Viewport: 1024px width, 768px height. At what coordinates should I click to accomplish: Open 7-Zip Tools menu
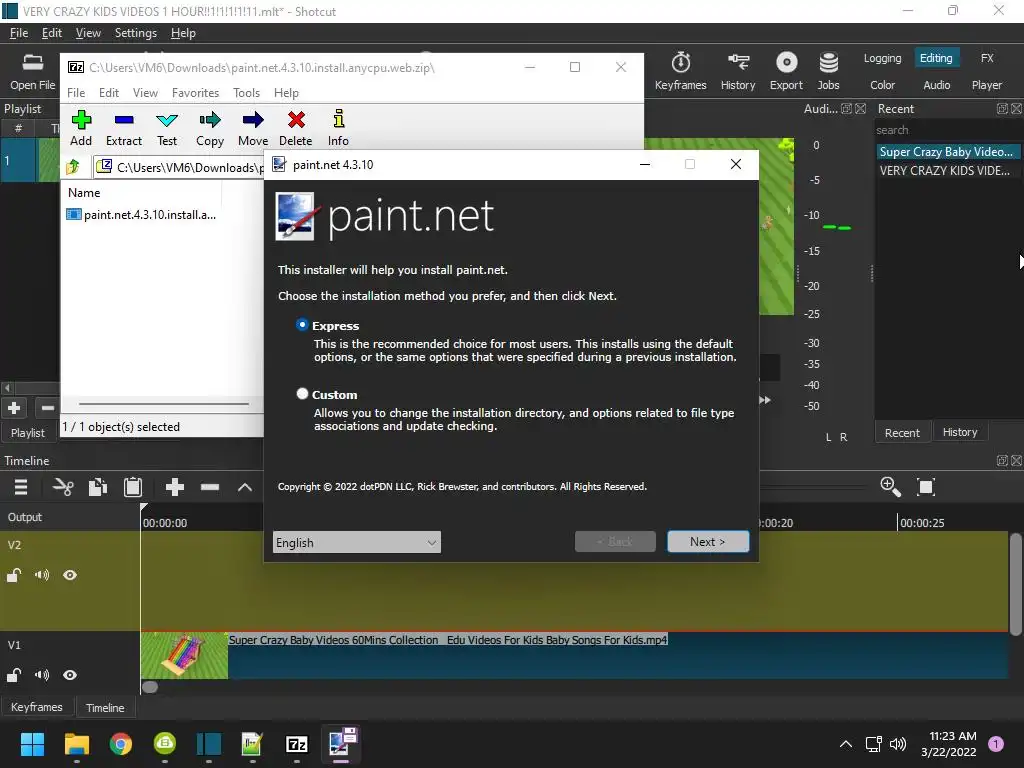(246, 93)
